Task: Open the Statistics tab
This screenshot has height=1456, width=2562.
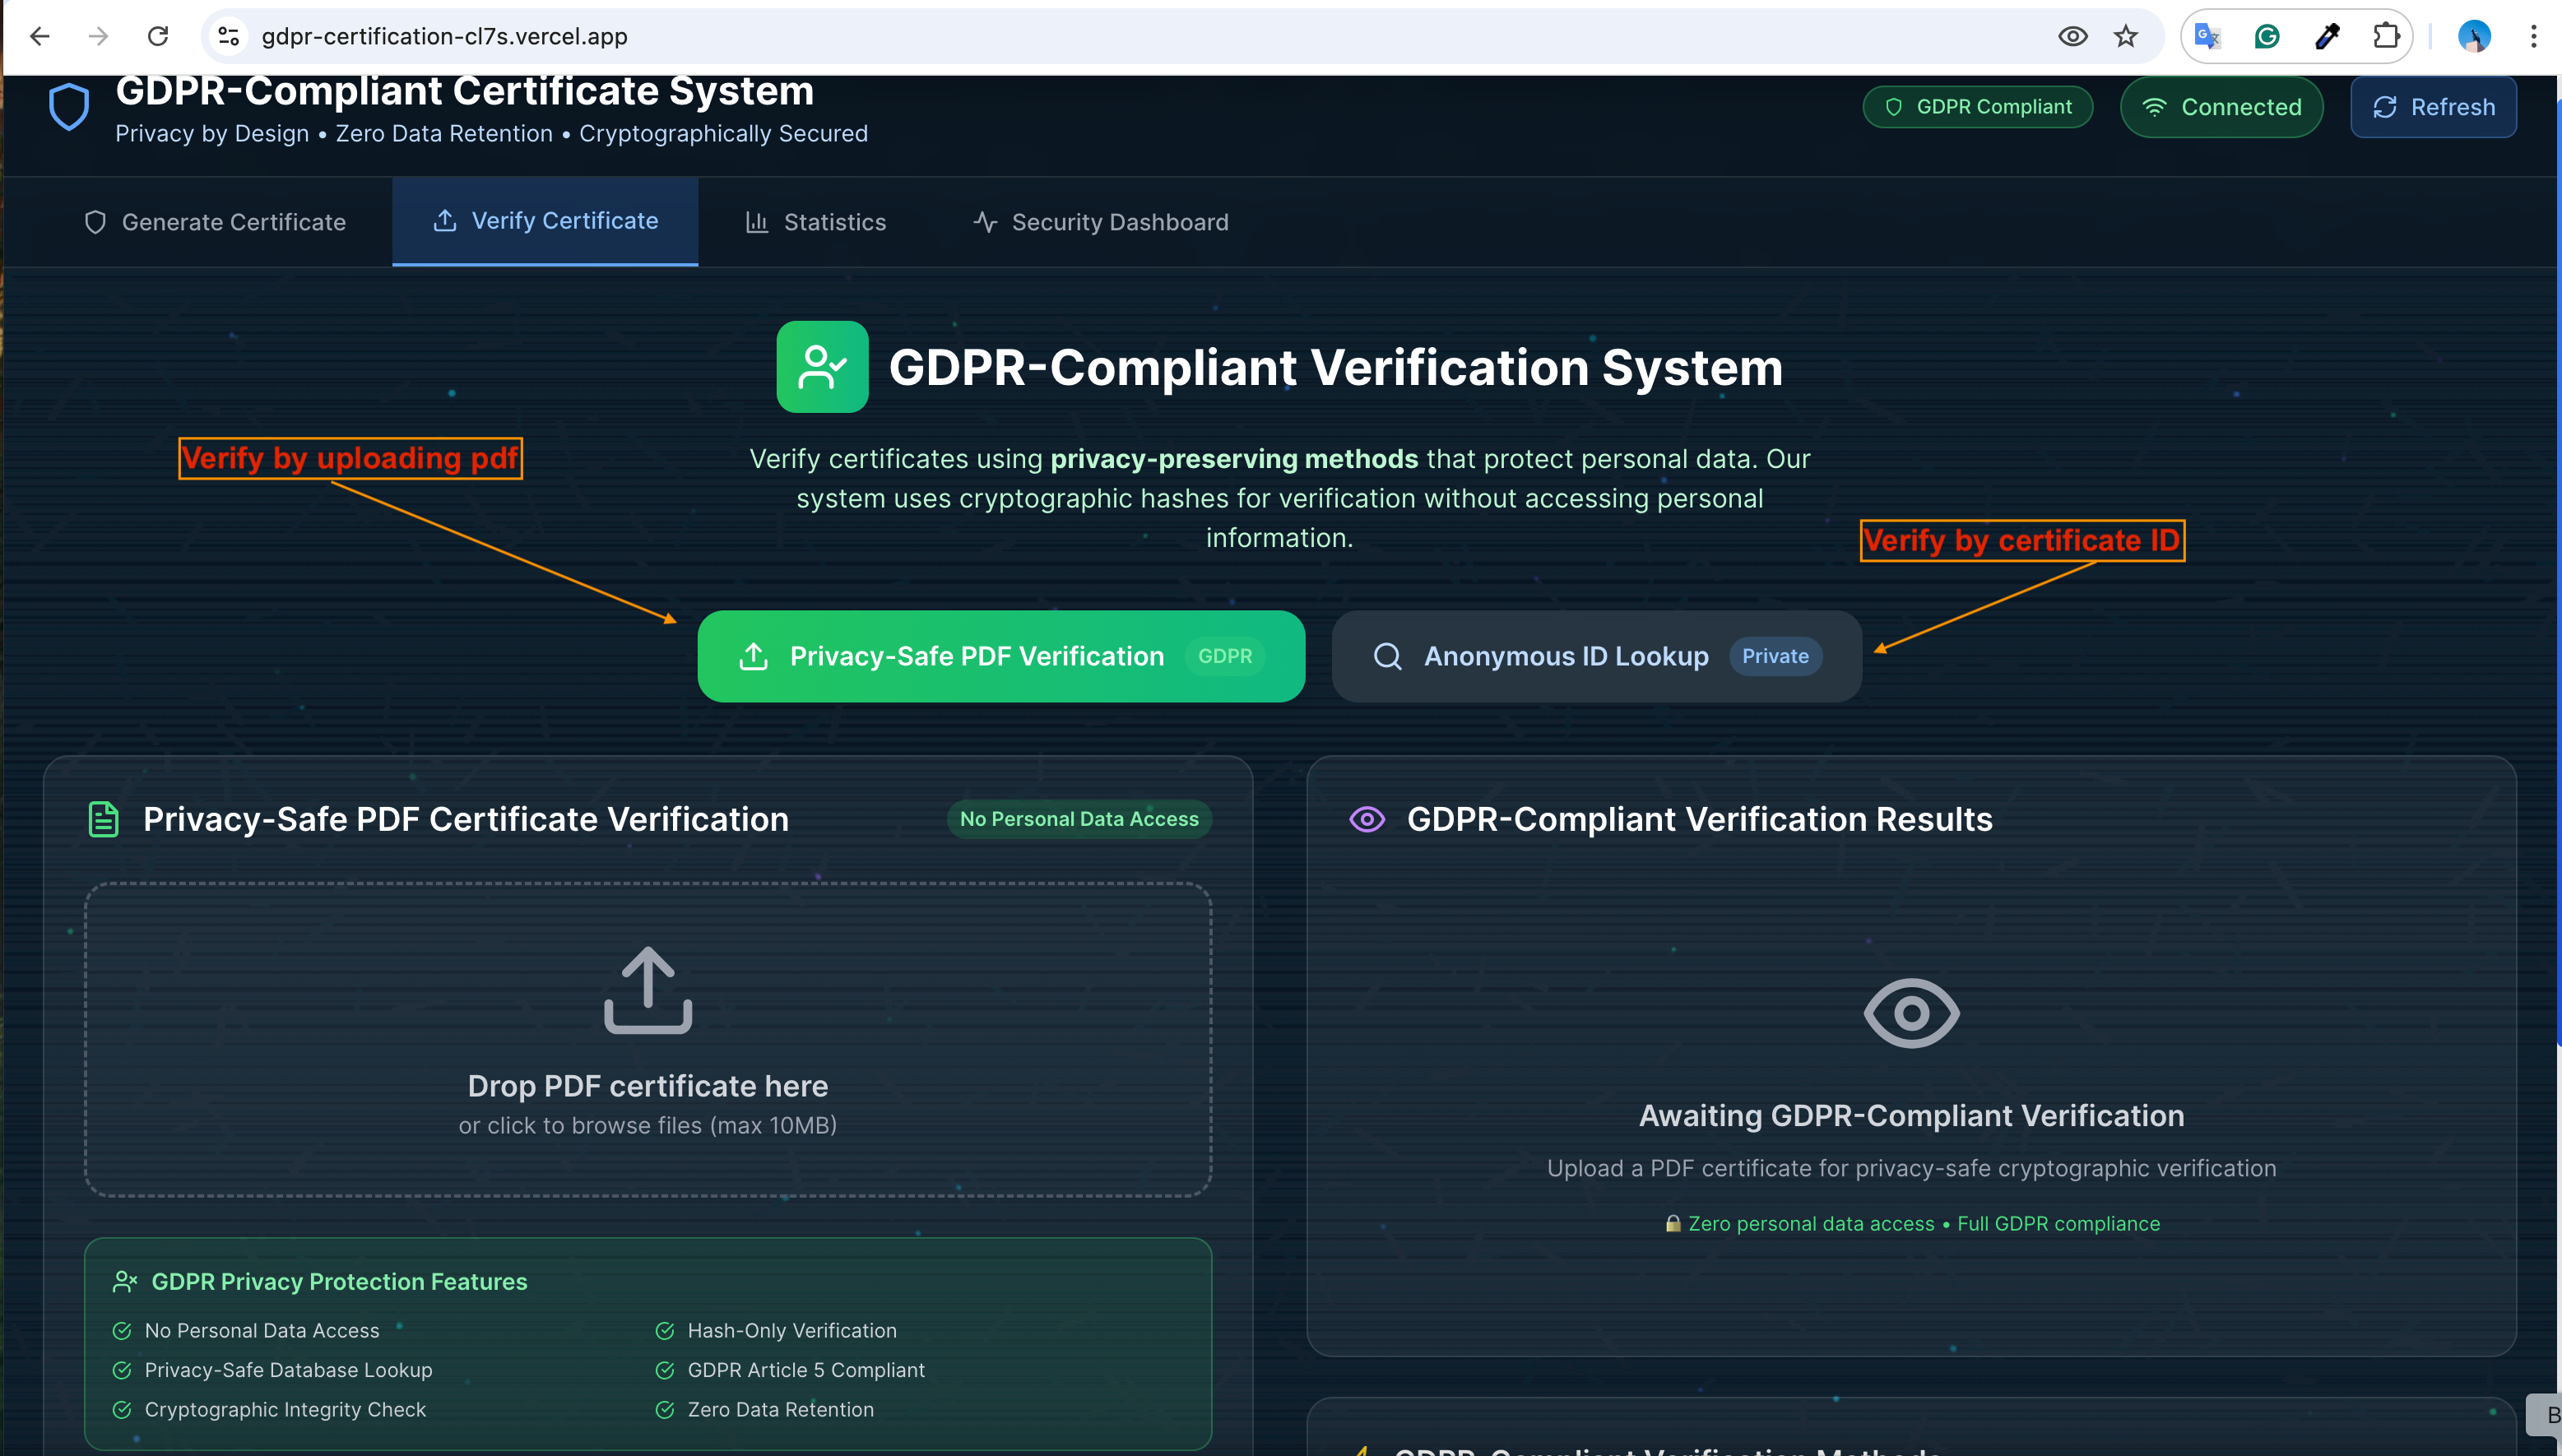Action: coord(815,222)
